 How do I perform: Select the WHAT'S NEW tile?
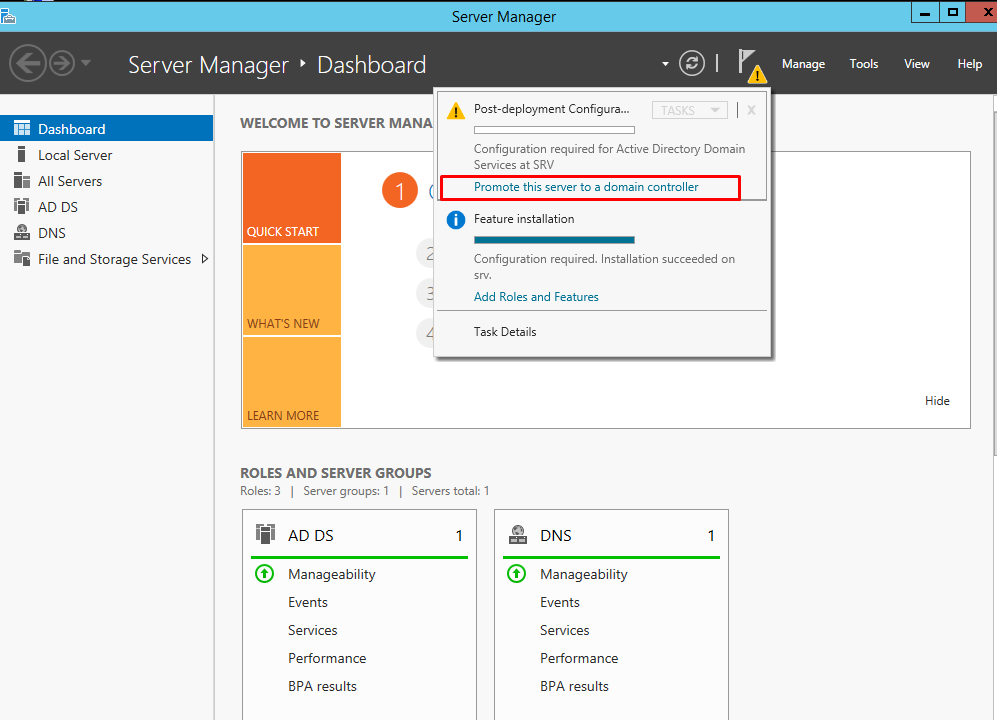pos(292,290)
